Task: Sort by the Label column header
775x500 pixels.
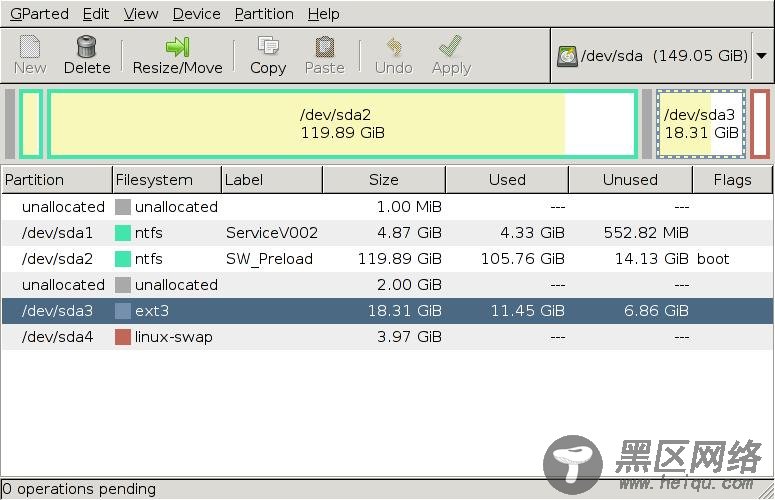Action: pos(272,180)
